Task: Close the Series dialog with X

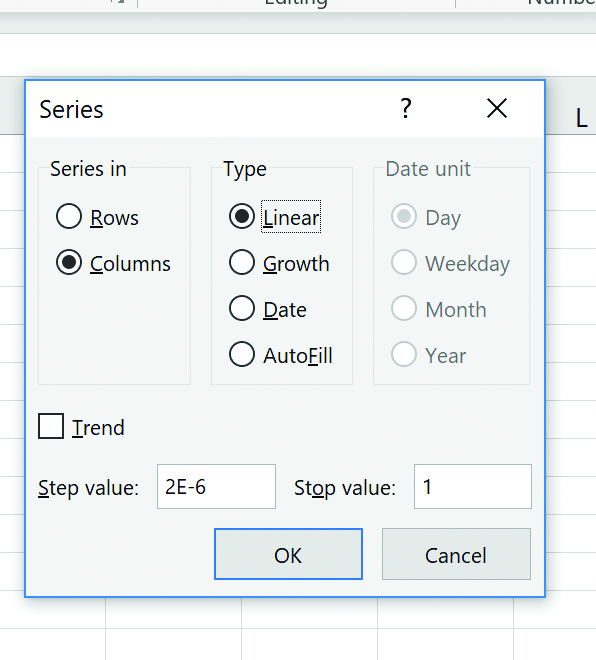Action: pyautogui.click(x=497, y=109)
